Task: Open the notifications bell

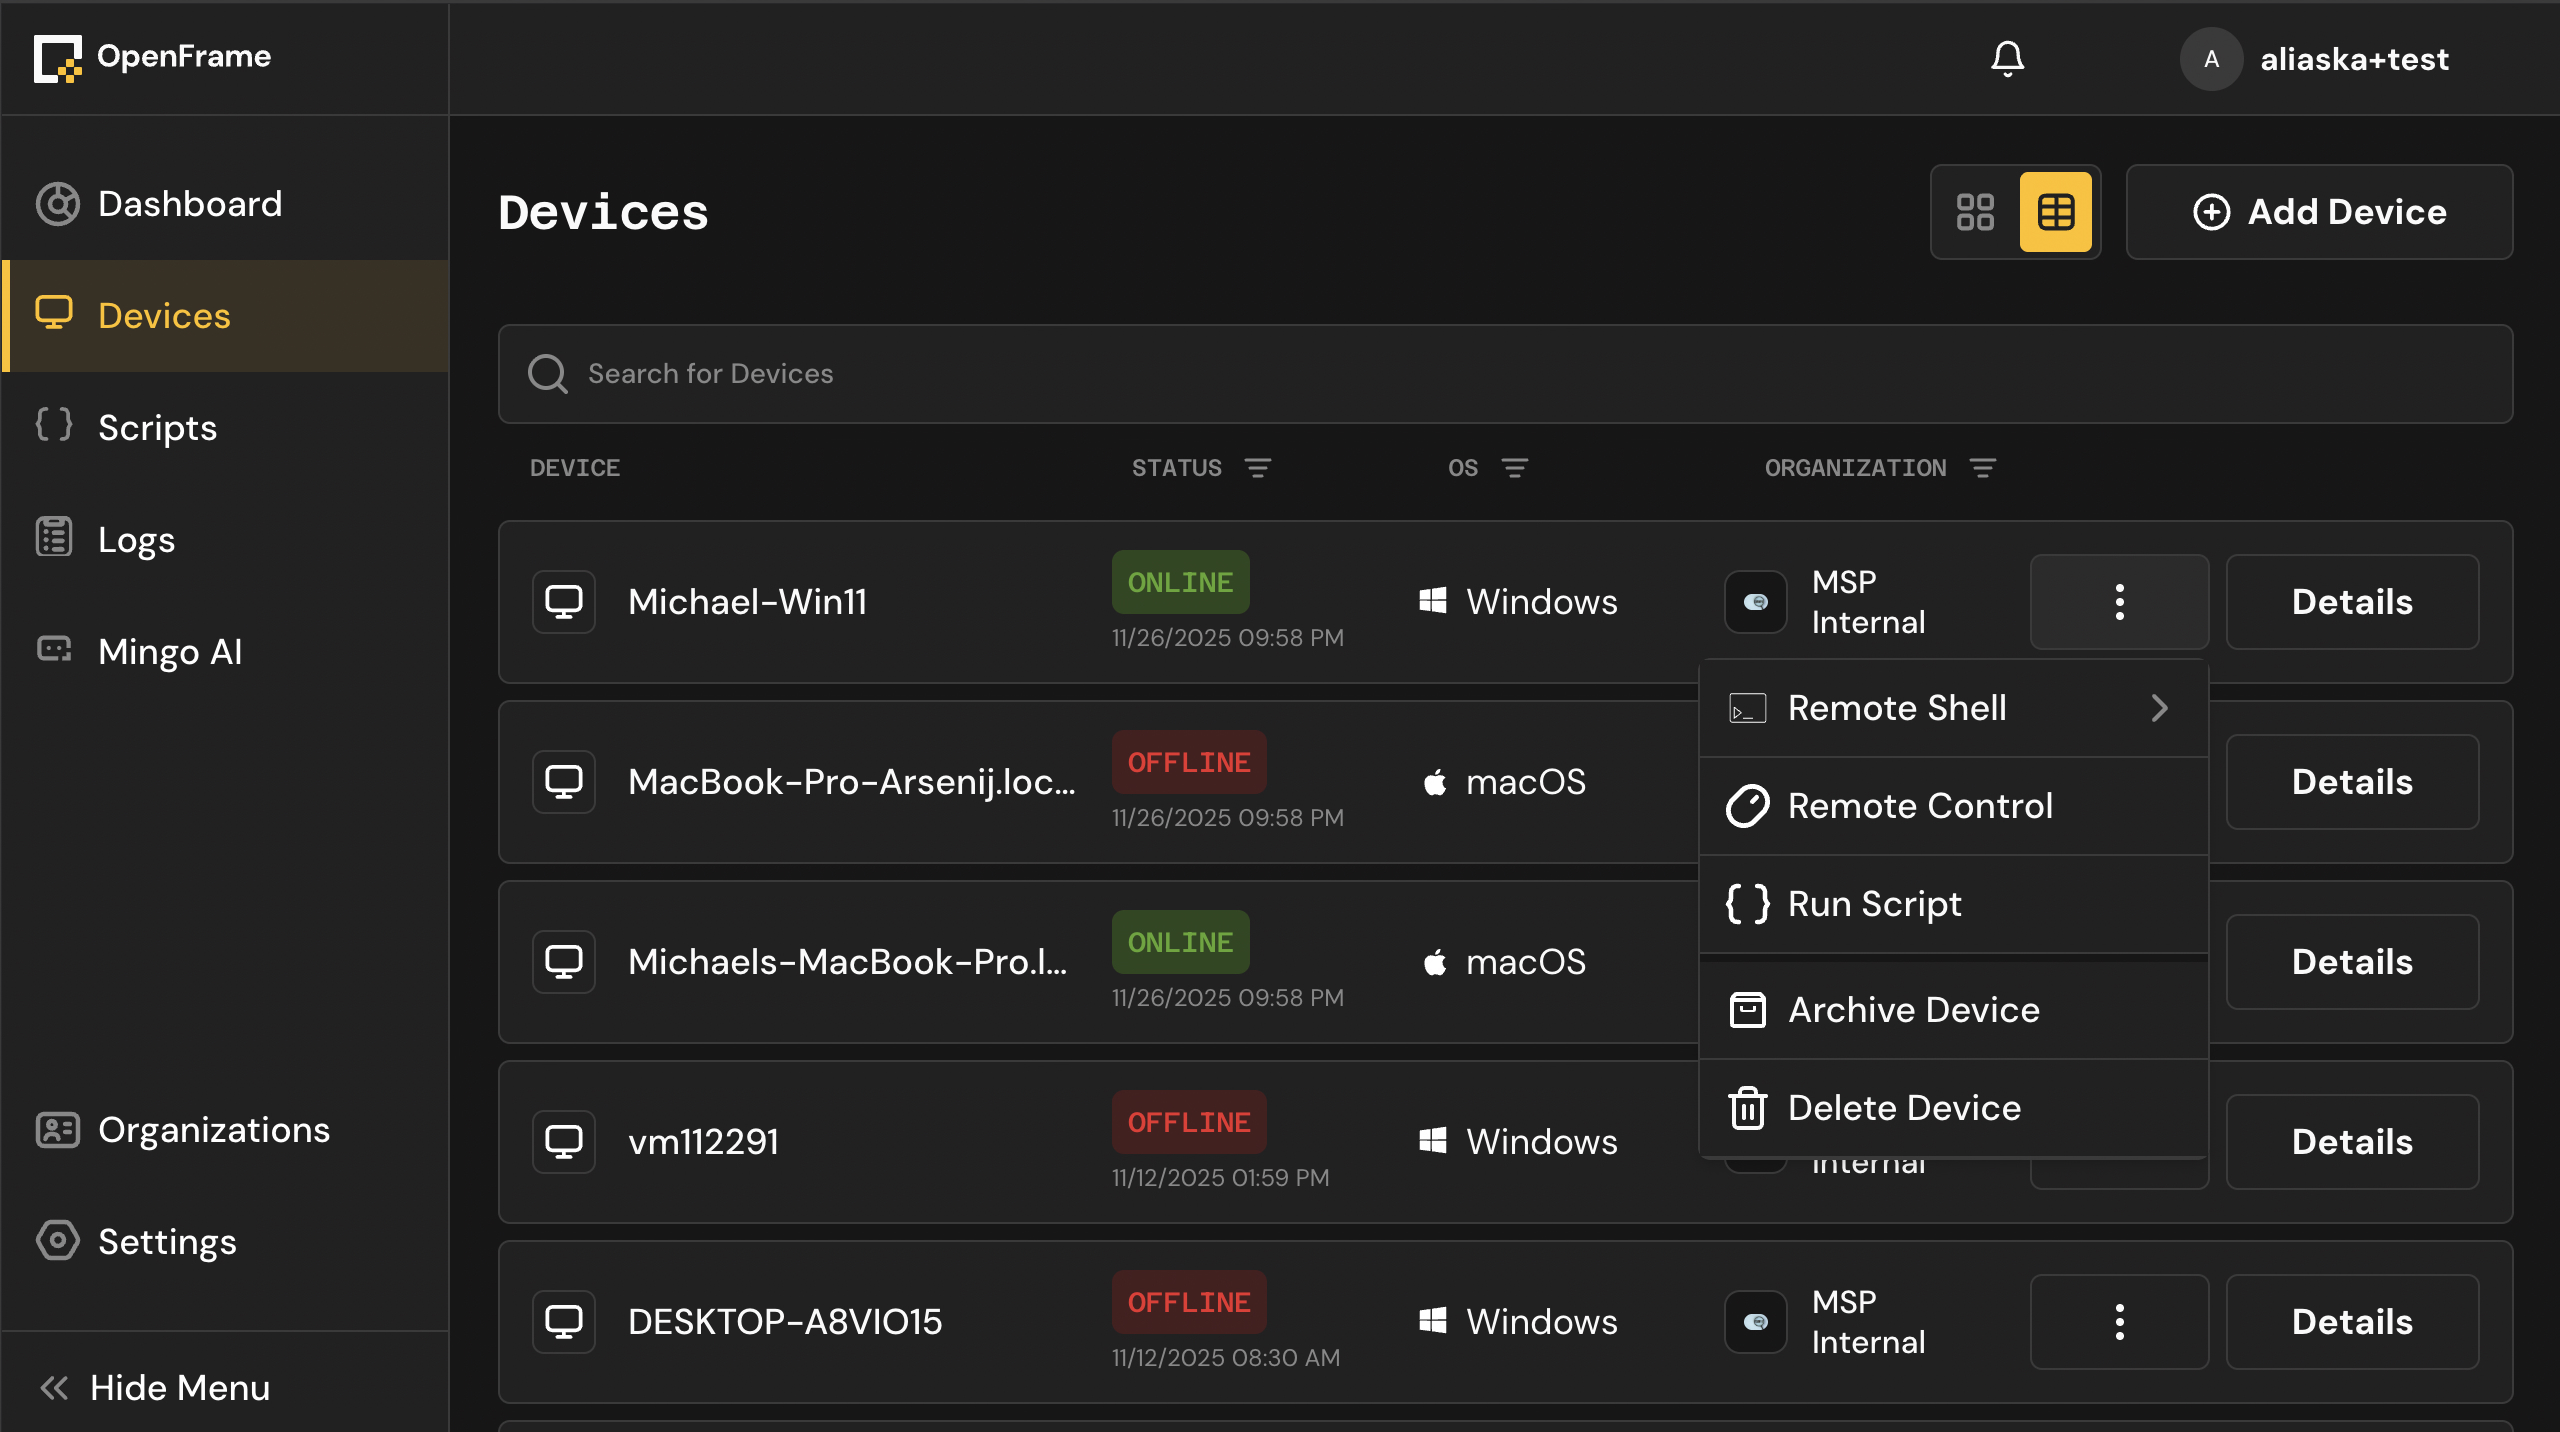Action: tap(2007, 58)
